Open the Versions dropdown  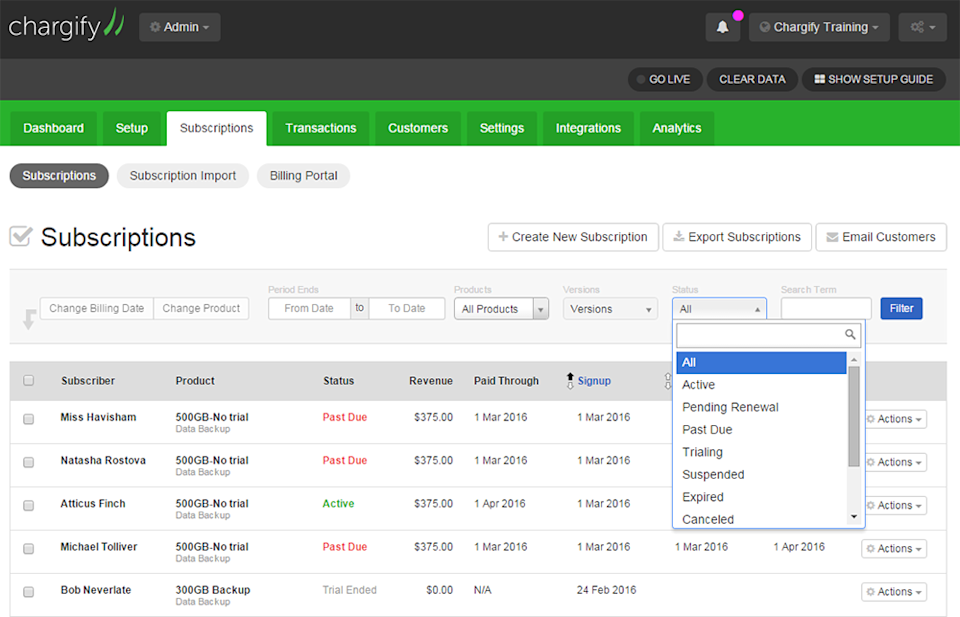tap(610, 309)
